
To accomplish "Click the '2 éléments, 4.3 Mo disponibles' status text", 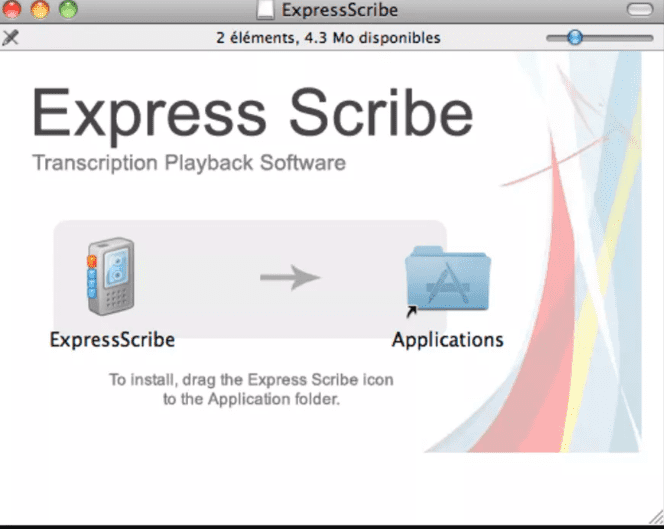I will point(328,38).
